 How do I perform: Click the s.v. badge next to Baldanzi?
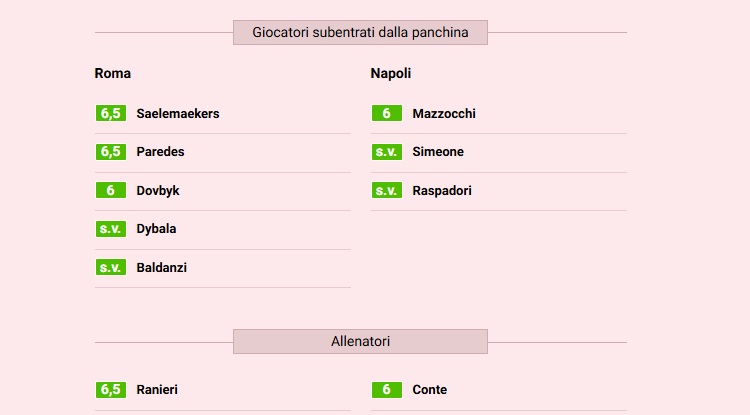(110, 268)
